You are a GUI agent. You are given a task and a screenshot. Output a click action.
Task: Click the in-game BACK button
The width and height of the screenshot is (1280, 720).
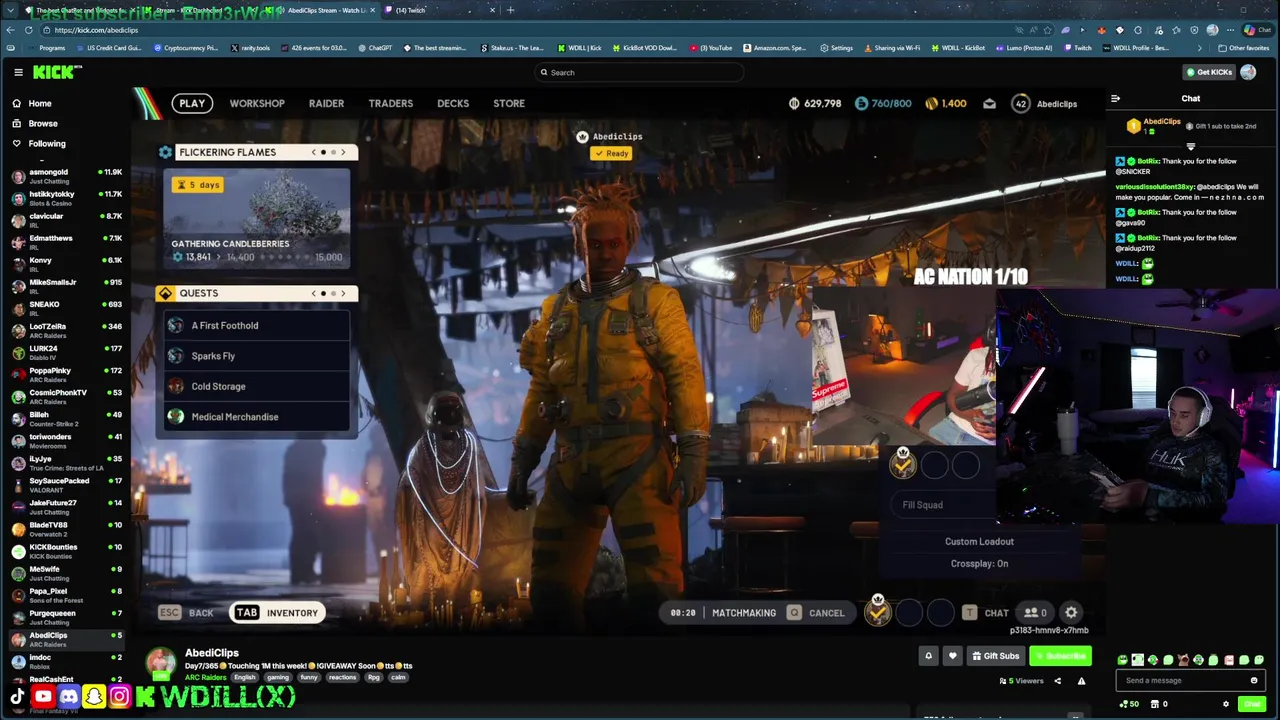tap(187, 613)
